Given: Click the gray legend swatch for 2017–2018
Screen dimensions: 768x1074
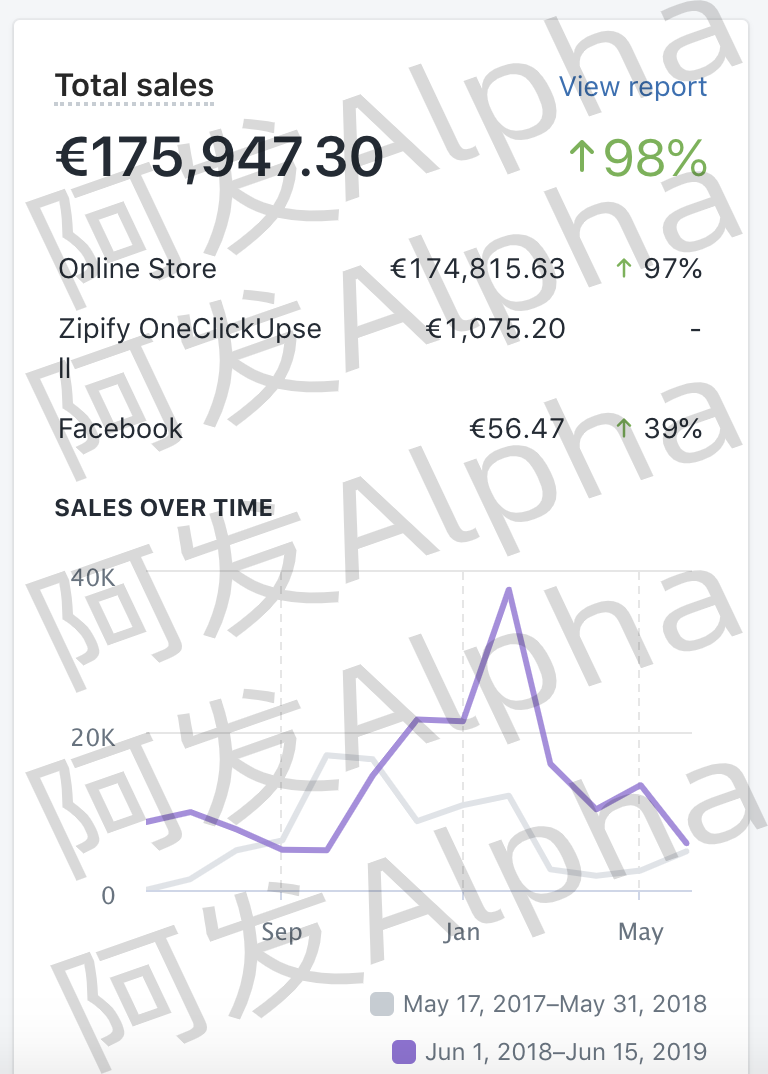Looking at the screenshot, I should point(381,1004).
